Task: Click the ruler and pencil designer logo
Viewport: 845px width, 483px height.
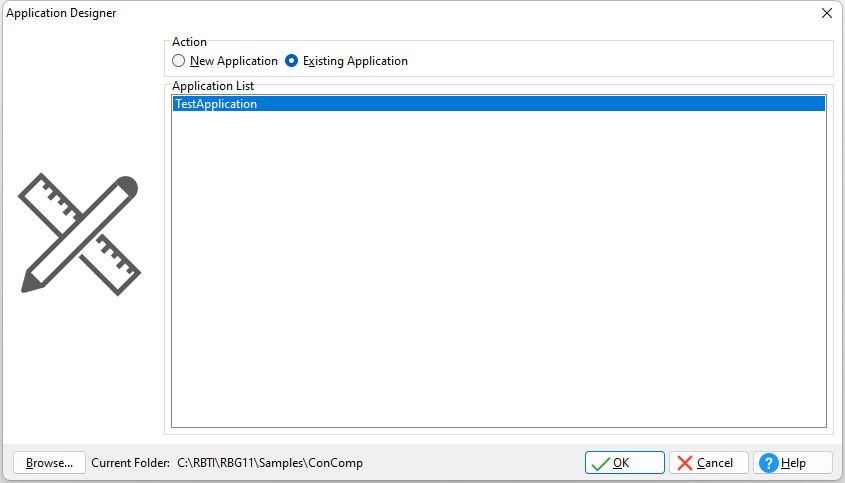Action: click(x=80, y=234)
